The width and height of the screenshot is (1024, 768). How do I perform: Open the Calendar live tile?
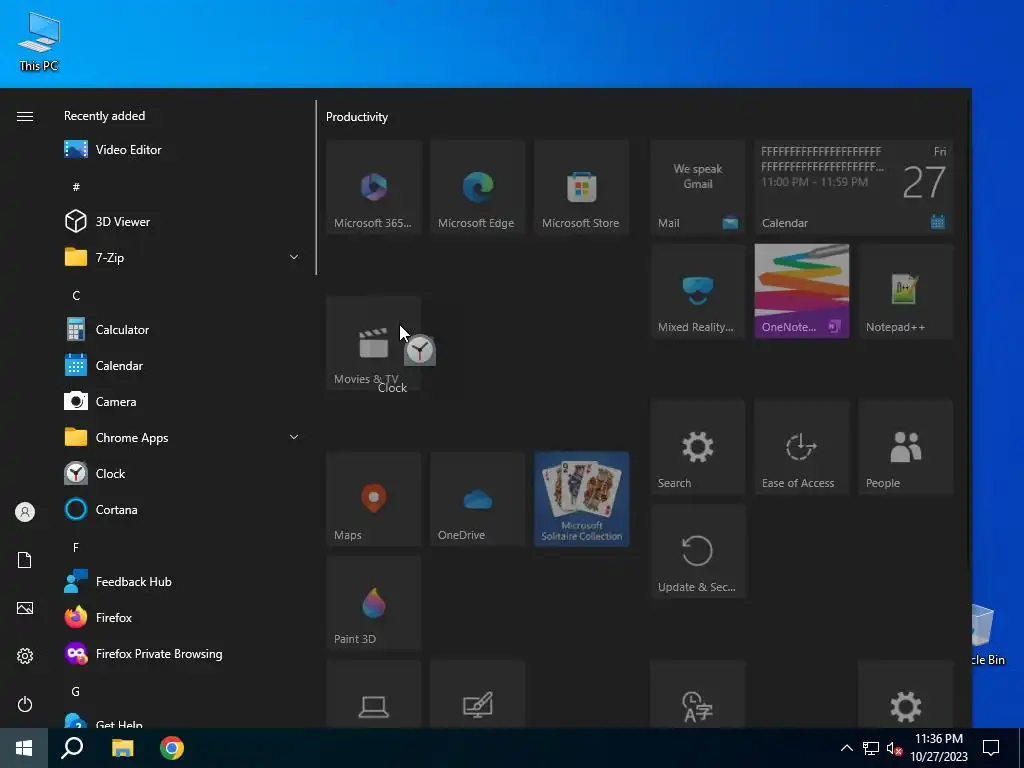tap(854, 187)
